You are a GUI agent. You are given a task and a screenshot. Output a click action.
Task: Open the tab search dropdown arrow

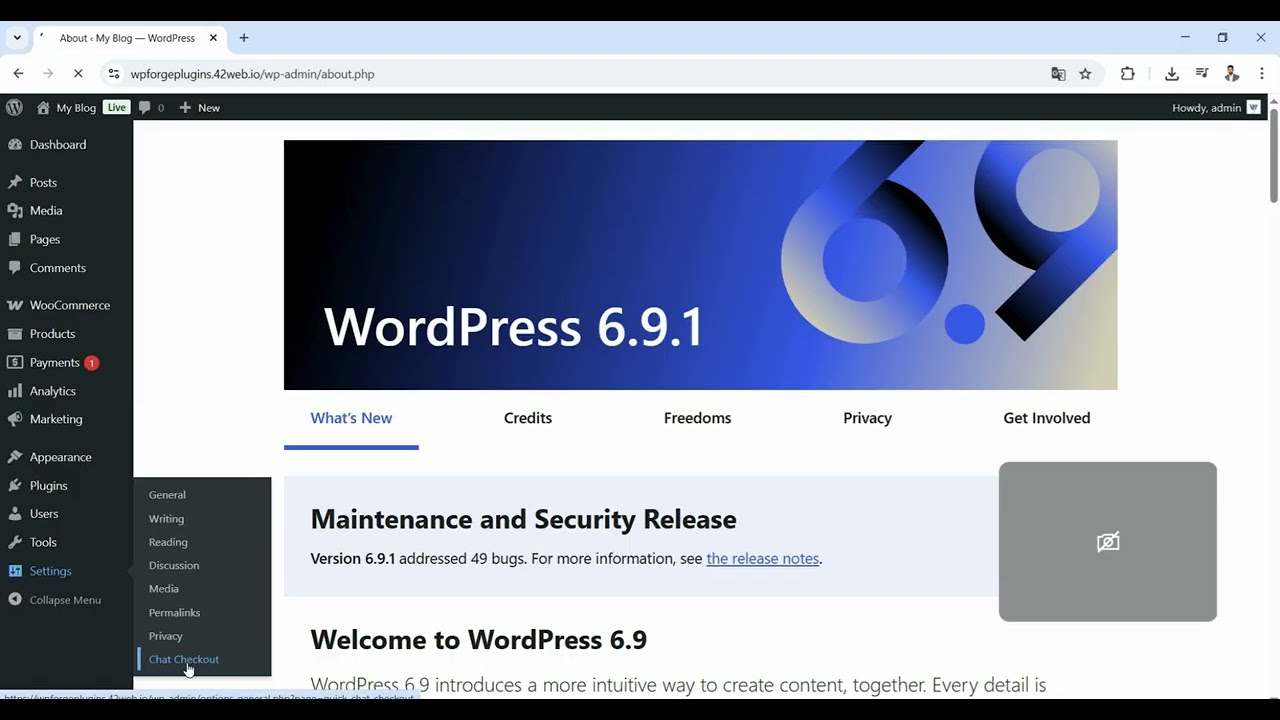[17, 38]
